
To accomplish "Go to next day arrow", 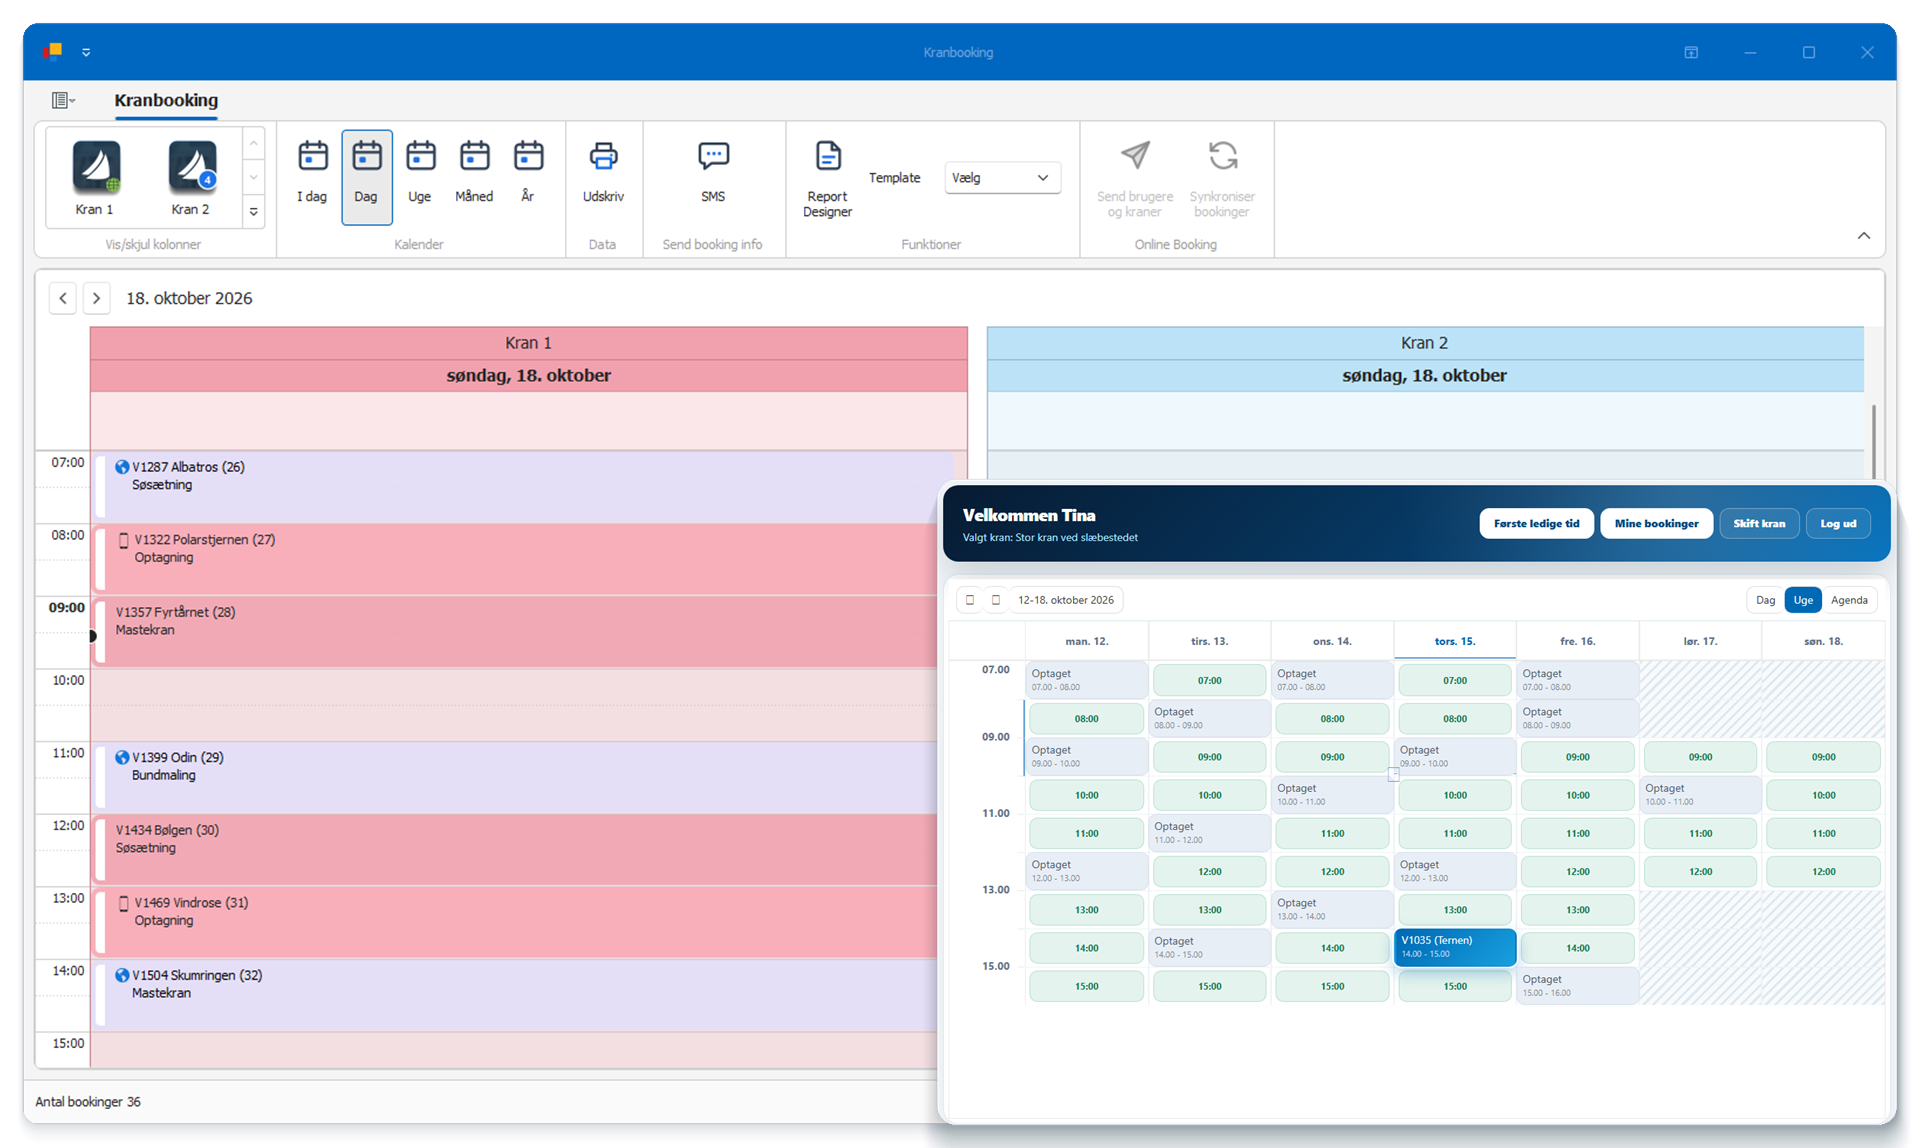I will click(x=96, y=298).
